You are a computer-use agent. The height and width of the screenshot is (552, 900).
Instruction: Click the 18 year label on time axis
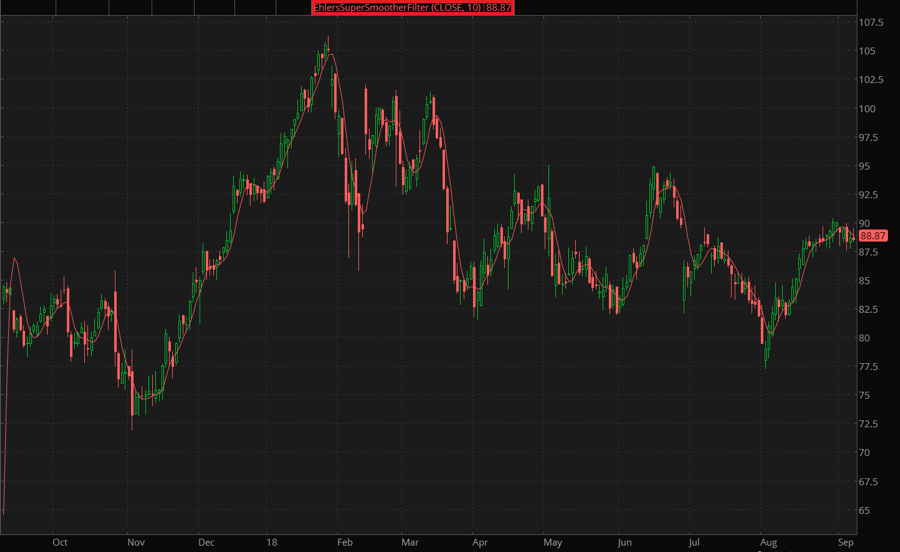coord(271,542)
